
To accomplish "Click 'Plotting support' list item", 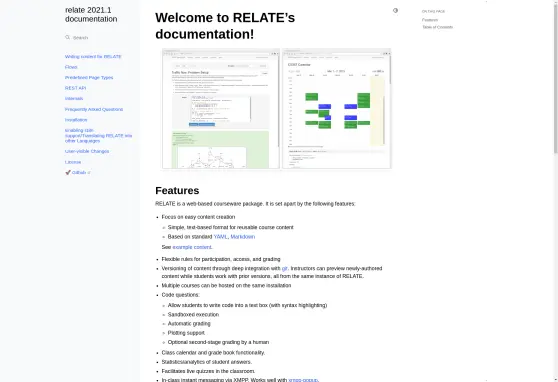I will click(x=186, y=333).
